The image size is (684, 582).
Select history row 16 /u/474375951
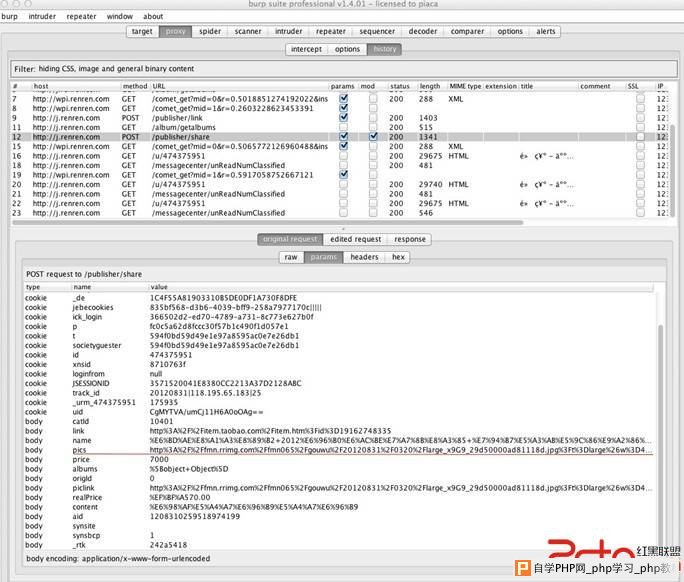[x=340, y=156]
